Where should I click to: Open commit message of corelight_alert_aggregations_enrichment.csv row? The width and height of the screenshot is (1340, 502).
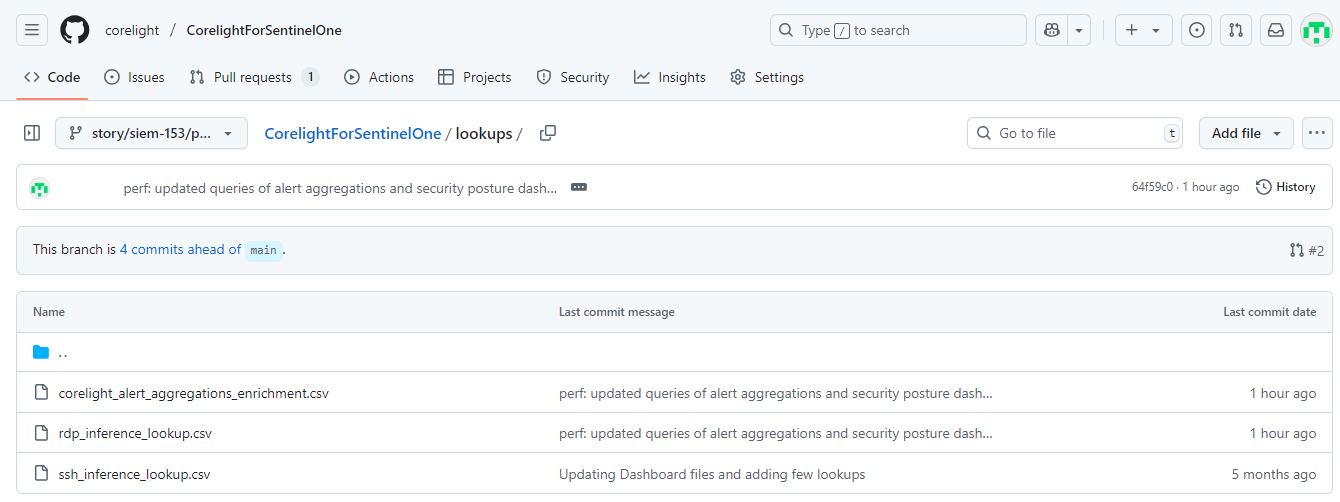click(x=776, y=393)
